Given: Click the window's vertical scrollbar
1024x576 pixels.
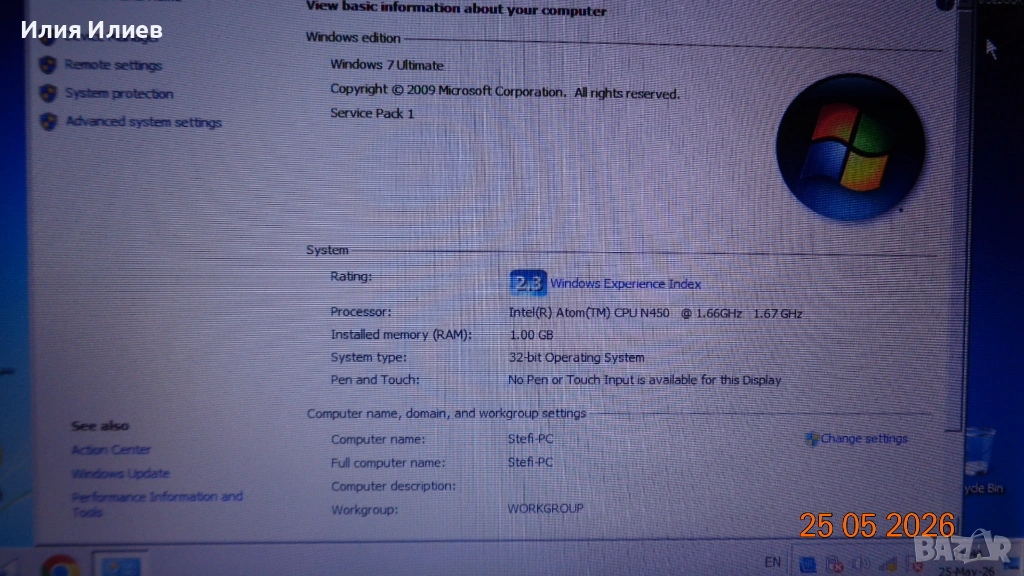Looking at the screenshot, I should [x=959, y=216].
